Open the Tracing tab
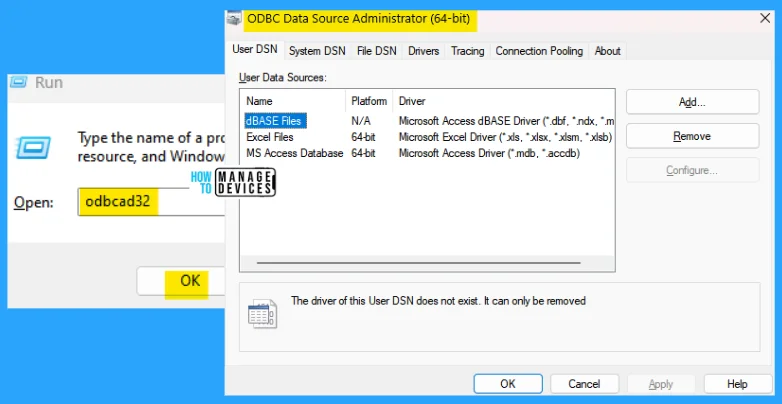 tap(467, 51)
